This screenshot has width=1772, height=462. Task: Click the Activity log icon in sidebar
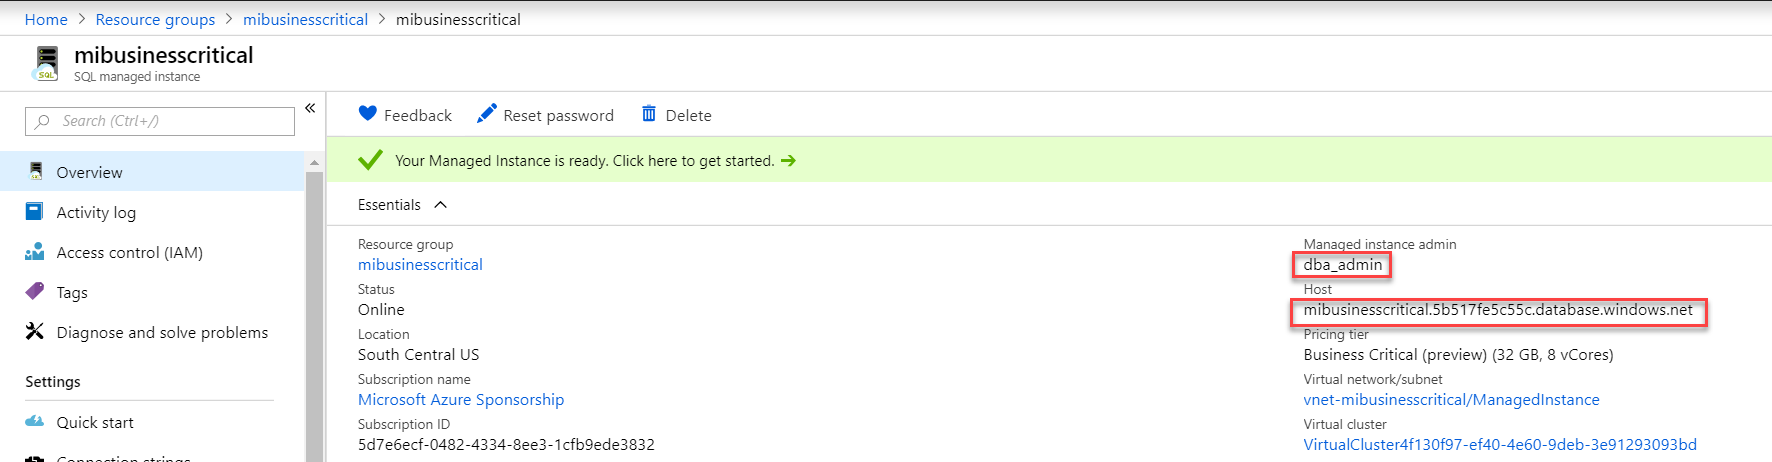point(35,212)
